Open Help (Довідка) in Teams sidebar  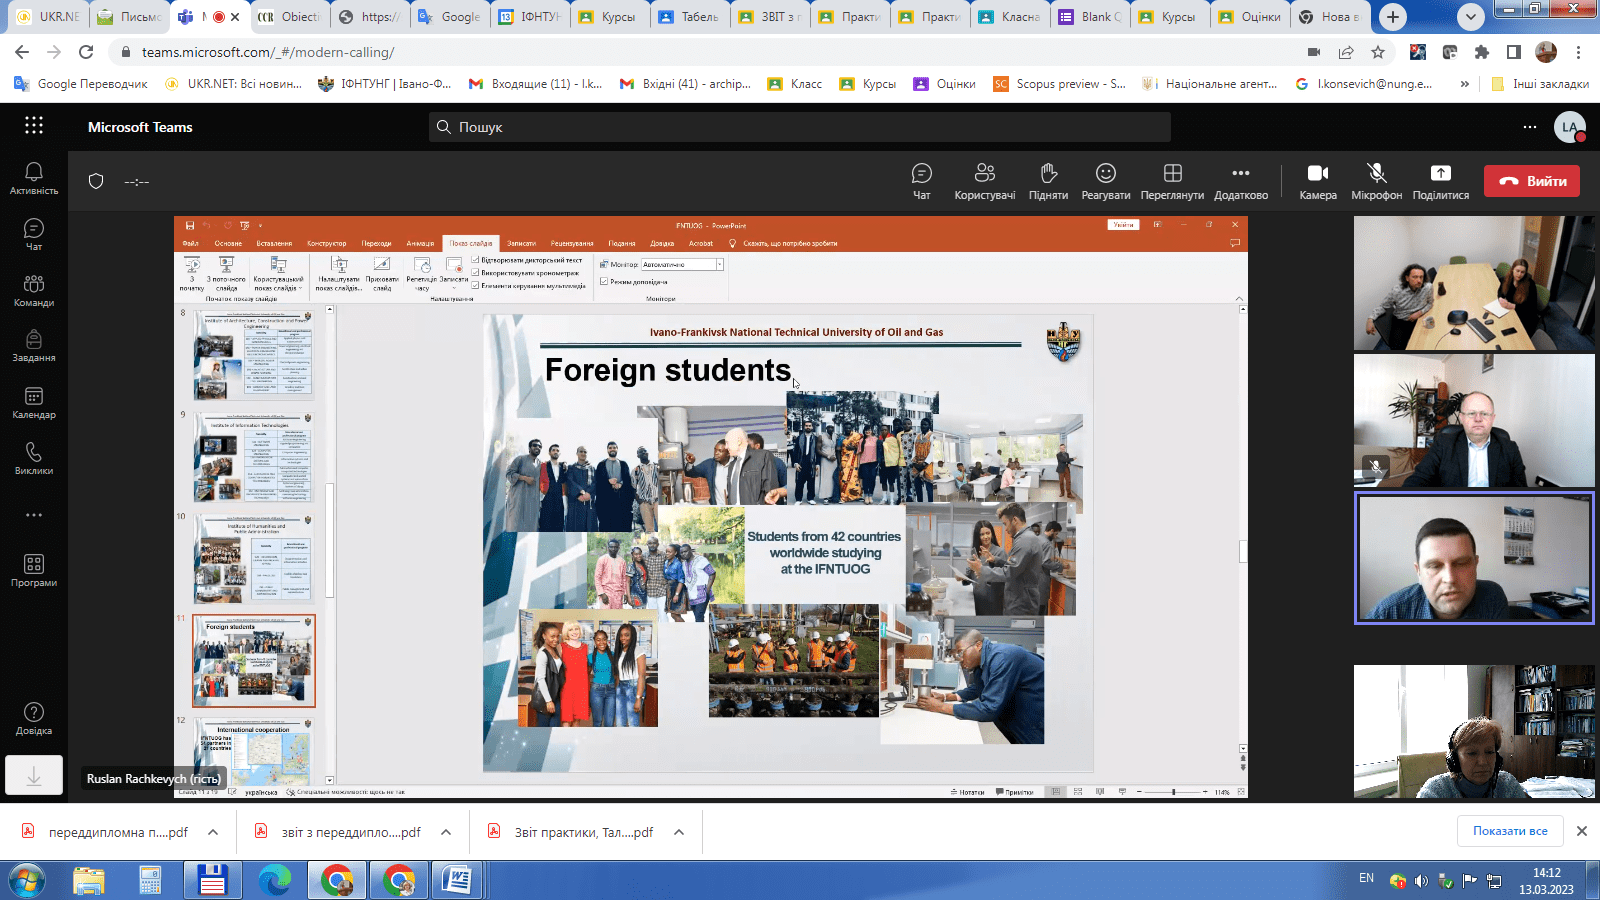coord(34,718)
